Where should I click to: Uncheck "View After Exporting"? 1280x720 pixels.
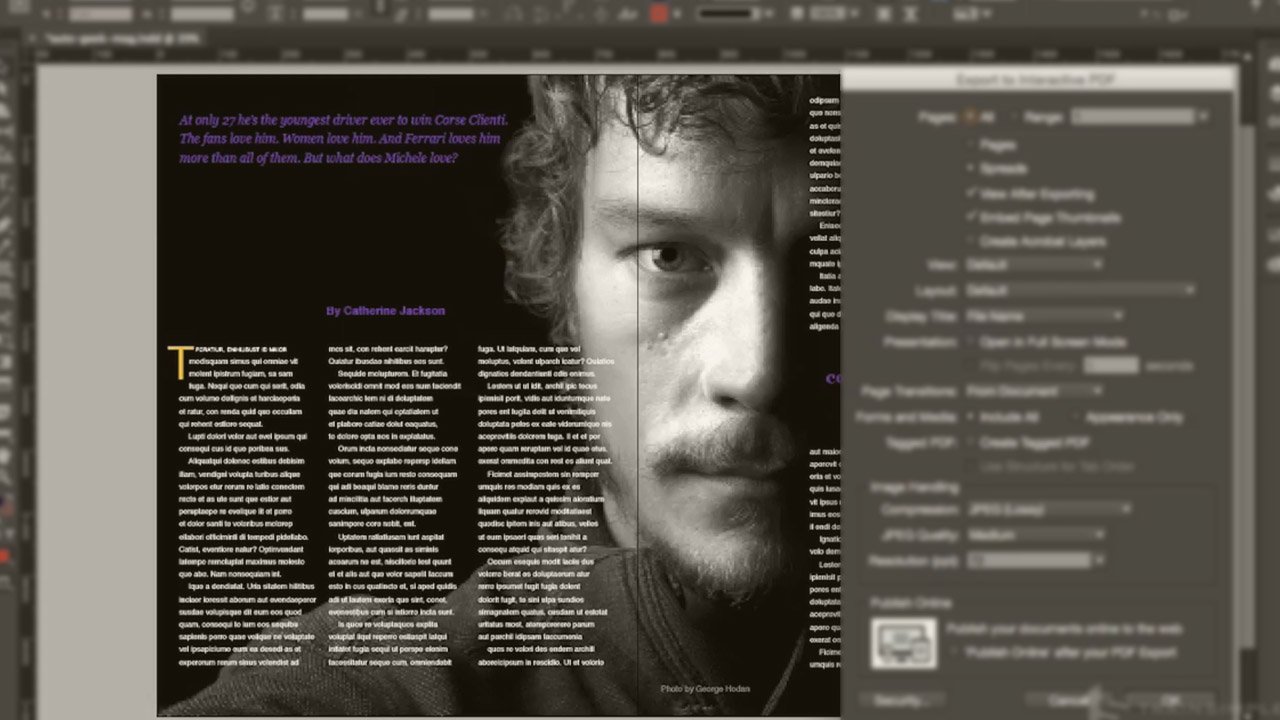tap(971, 194)
